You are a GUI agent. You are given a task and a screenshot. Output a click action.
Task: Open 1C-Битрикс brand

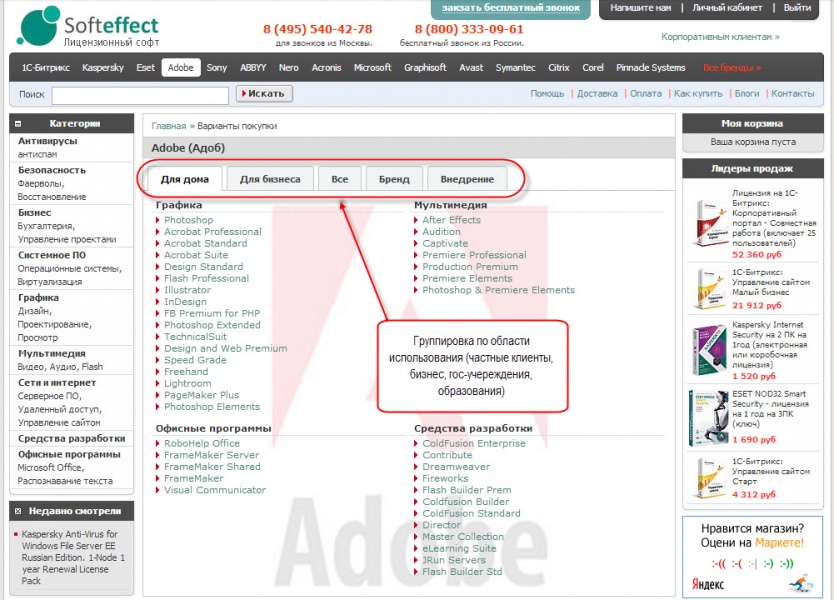point(45,68)
